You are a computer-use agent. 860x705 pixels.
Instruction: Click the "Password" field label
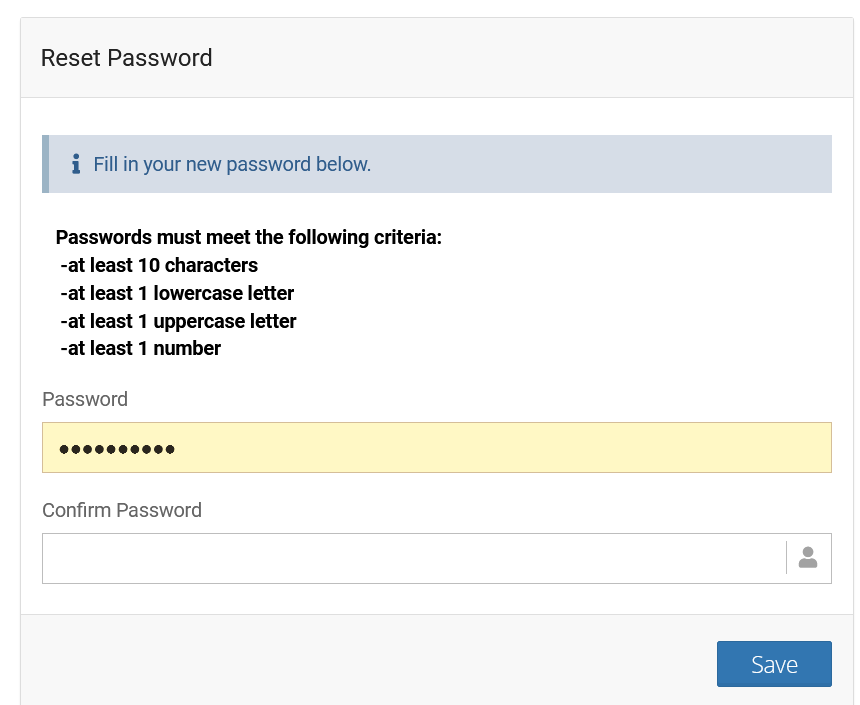85,399
